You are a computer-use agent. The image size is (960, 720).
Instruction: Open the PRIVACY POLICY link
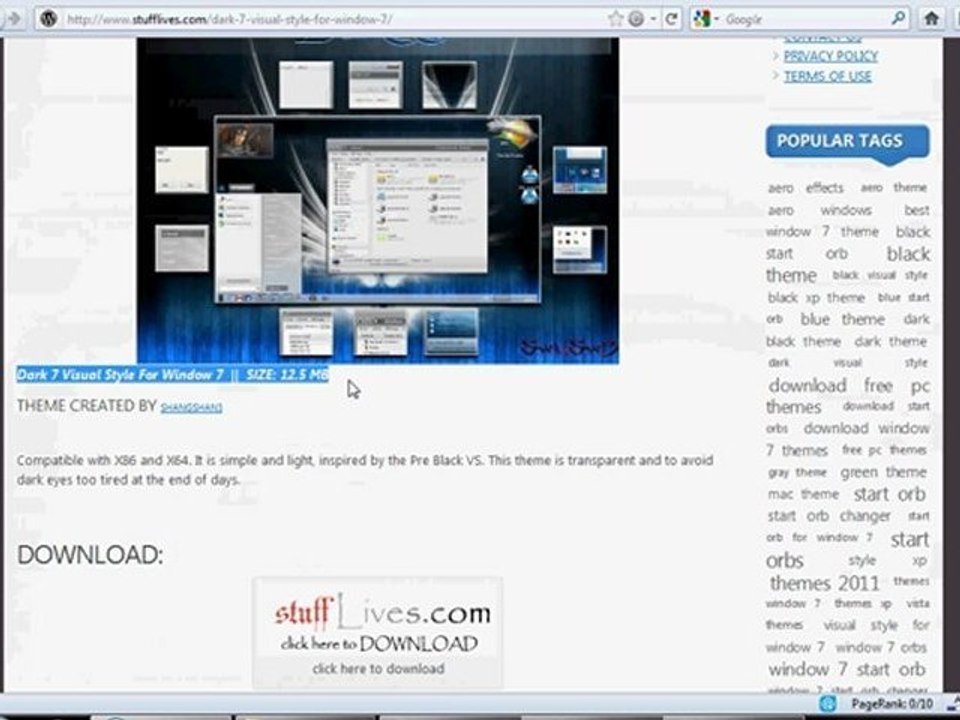(831, 56)
